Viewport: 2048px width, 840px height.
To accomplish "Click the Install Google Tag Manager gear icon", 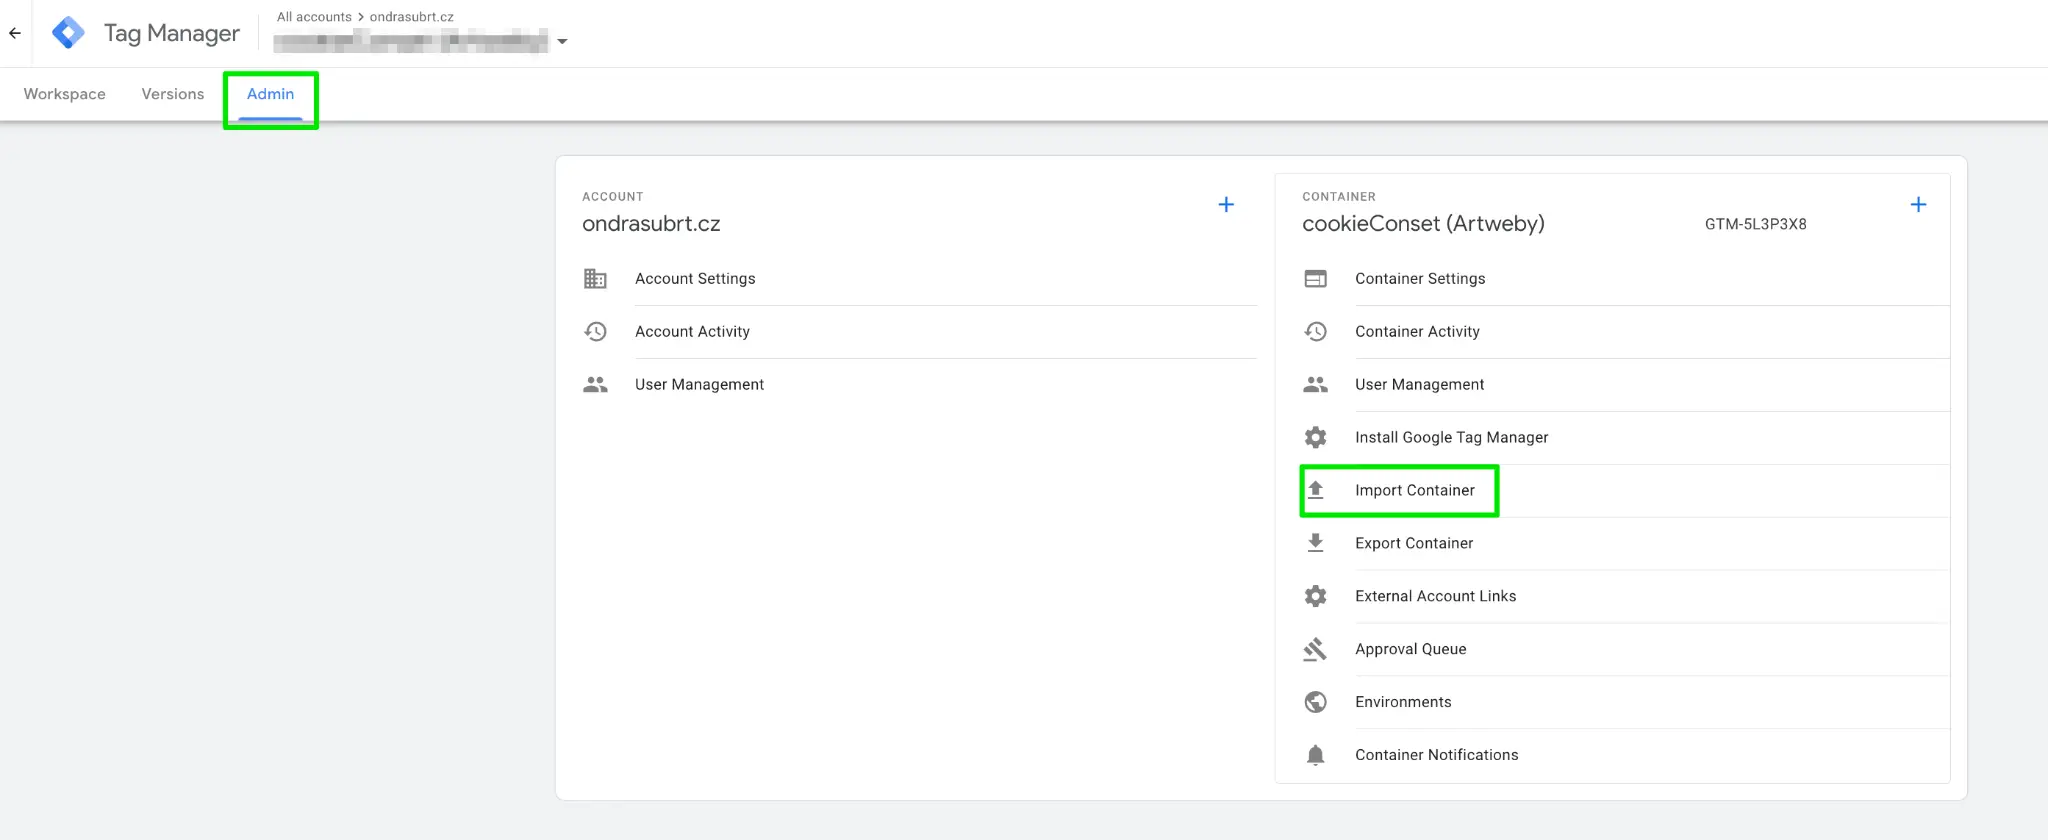I will [1315, 437].
